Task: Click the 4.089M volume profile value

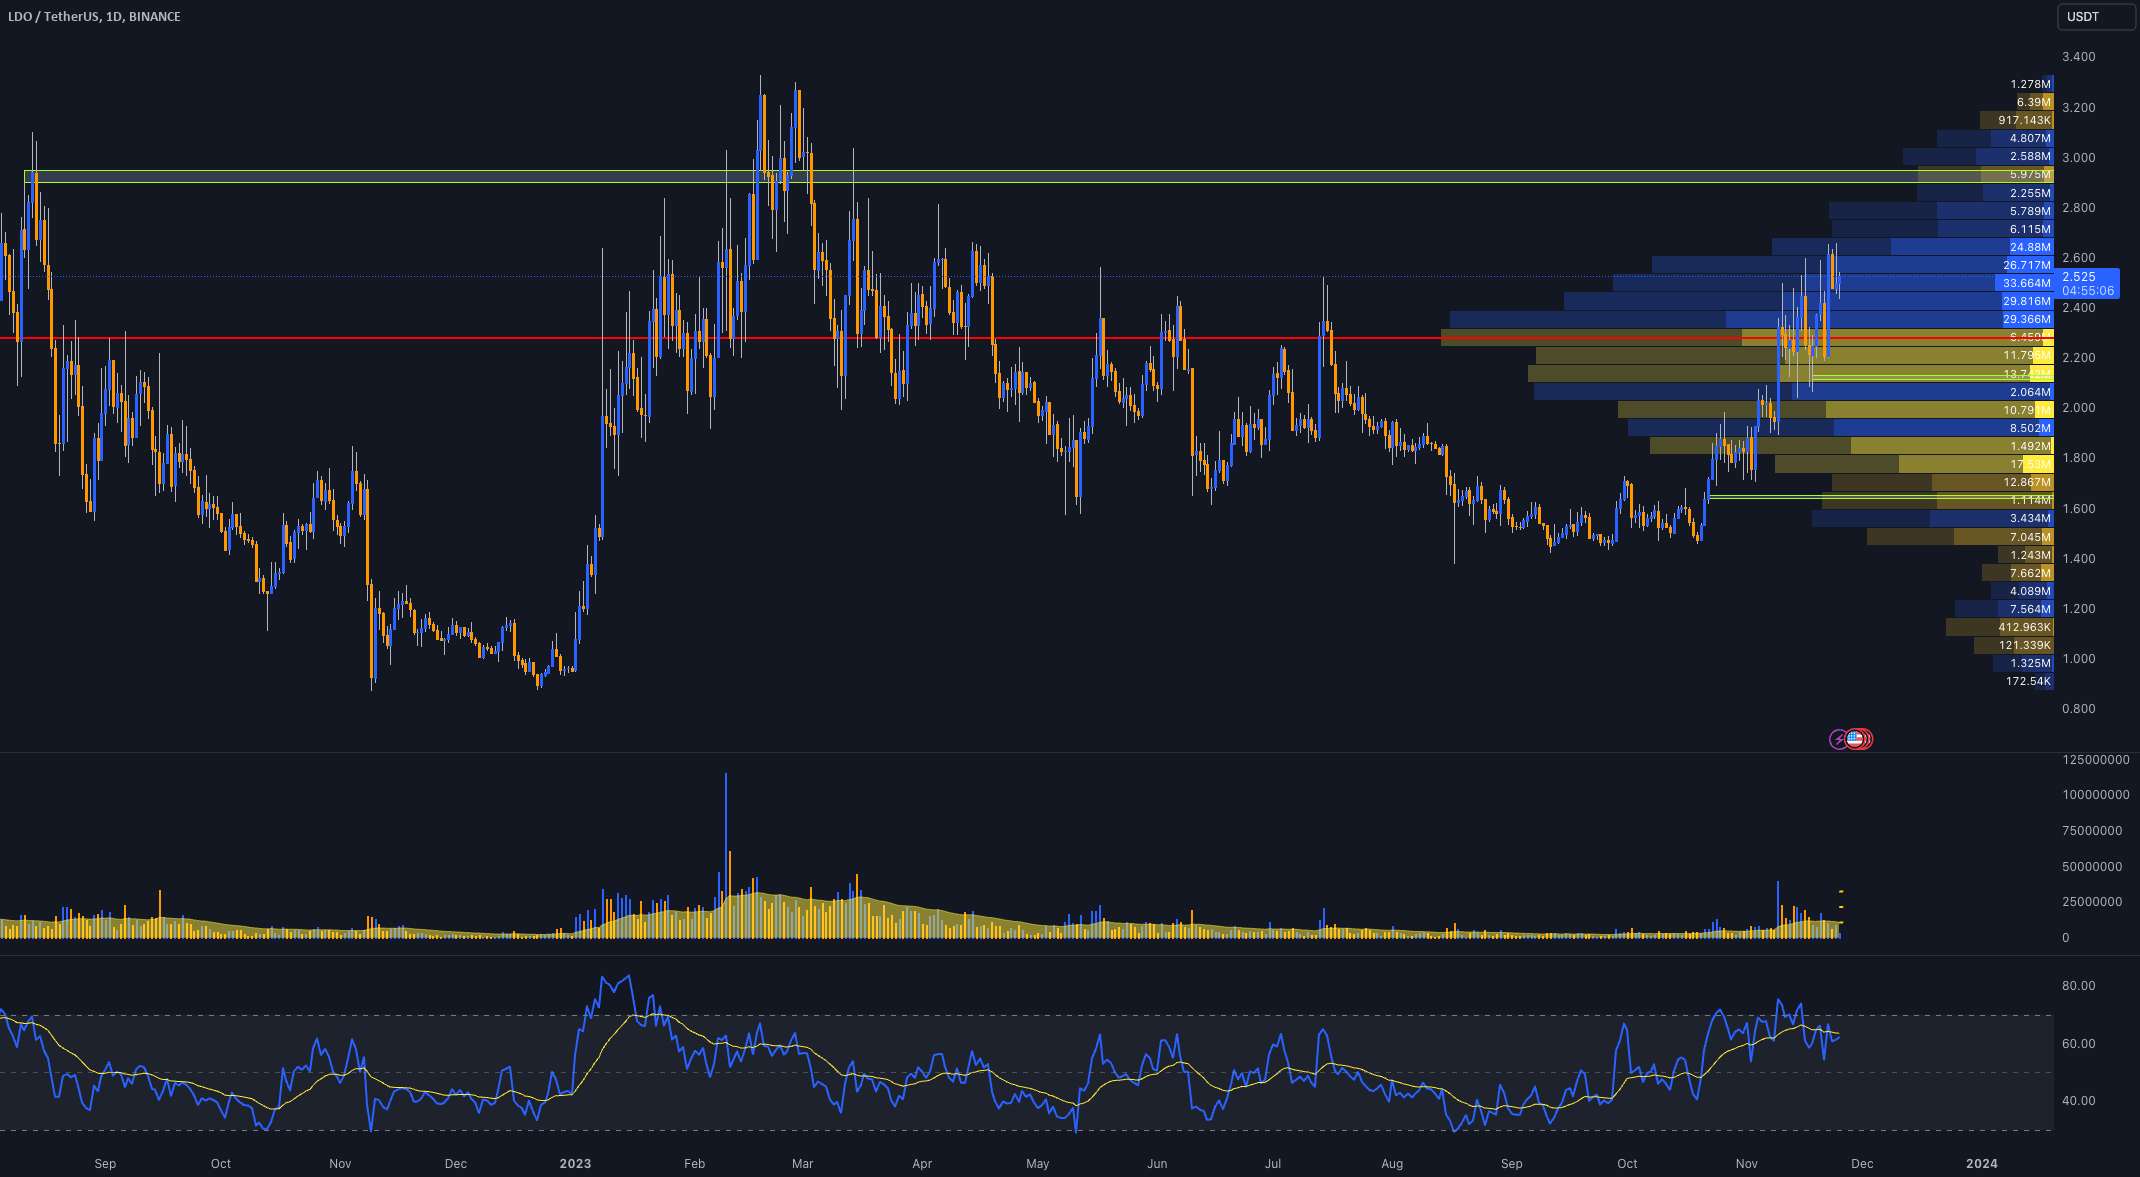Action: tap(2030, 591)
